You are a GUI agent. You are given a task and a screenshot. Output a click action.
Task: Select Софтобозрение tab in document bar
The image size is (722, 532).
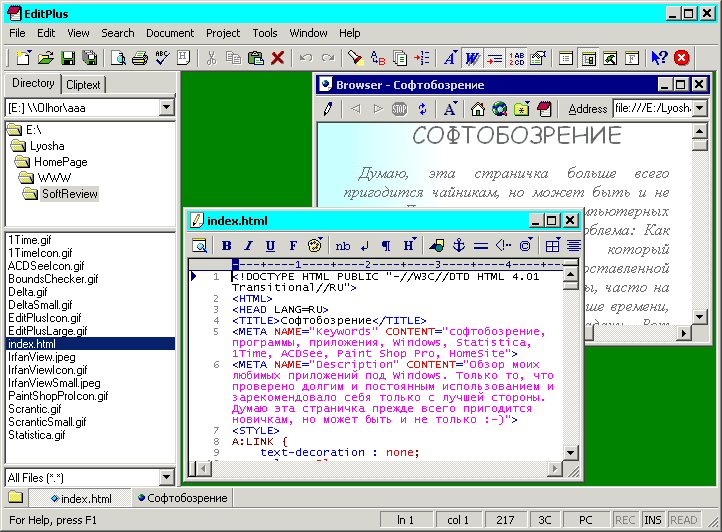[183, 498]
